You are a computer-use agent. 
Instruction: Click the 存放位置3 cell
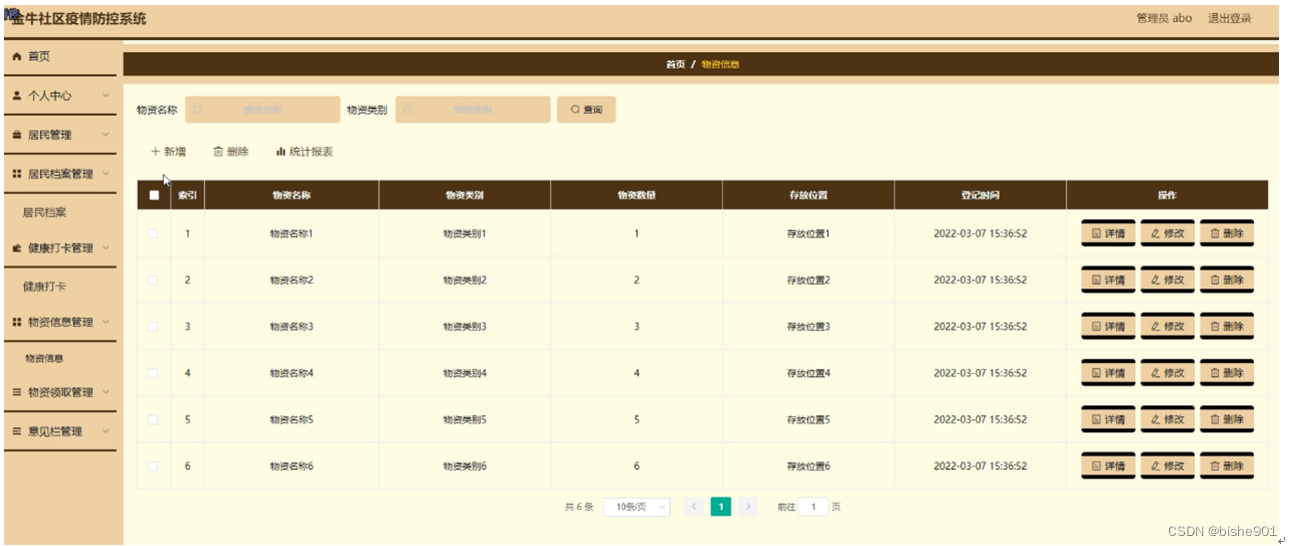click(x=808, y=327)
